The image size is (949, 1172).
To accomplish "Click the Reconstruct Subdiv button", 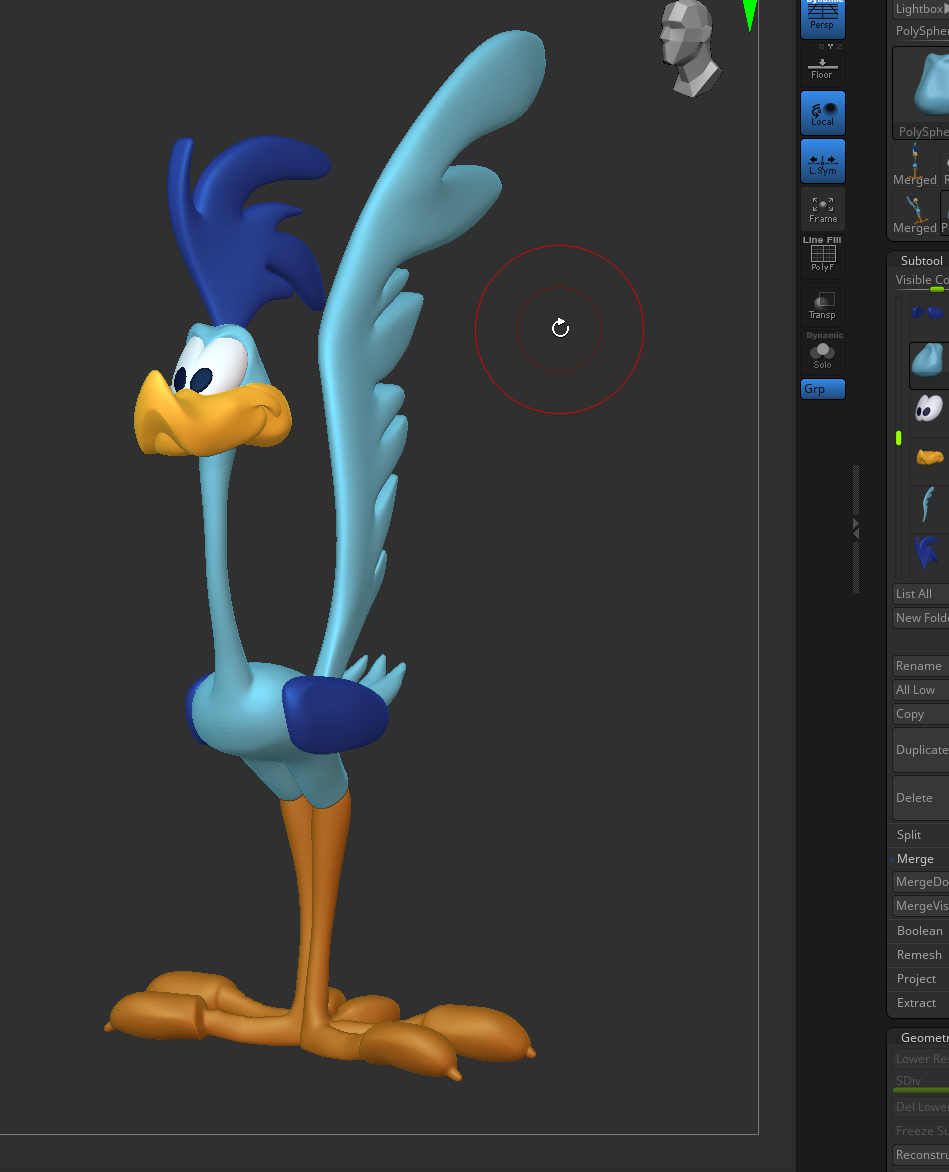I will pyautogui.click(x=921, y=1155).
